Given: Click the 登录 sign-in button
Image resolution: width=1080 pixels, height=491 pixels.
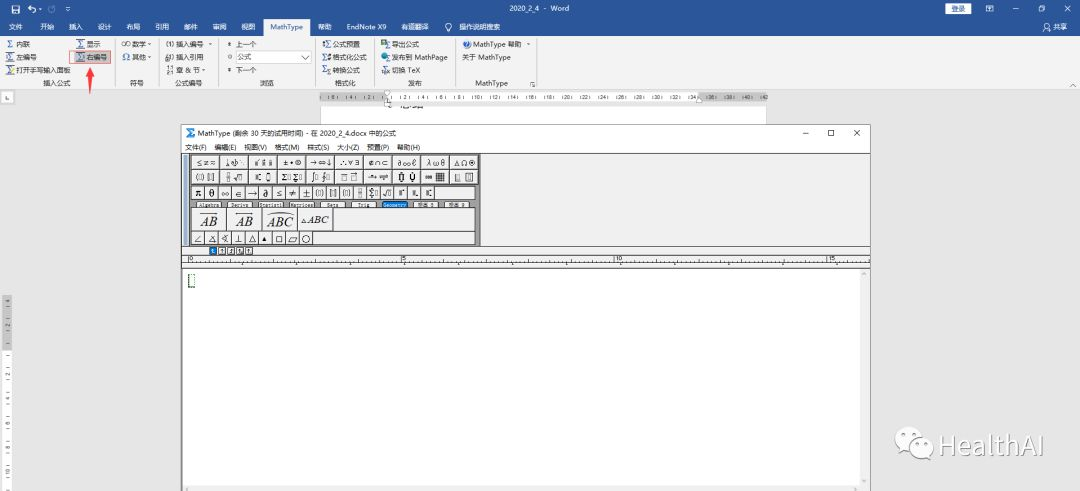Looking at the screenshot, I should coord(958,9).
